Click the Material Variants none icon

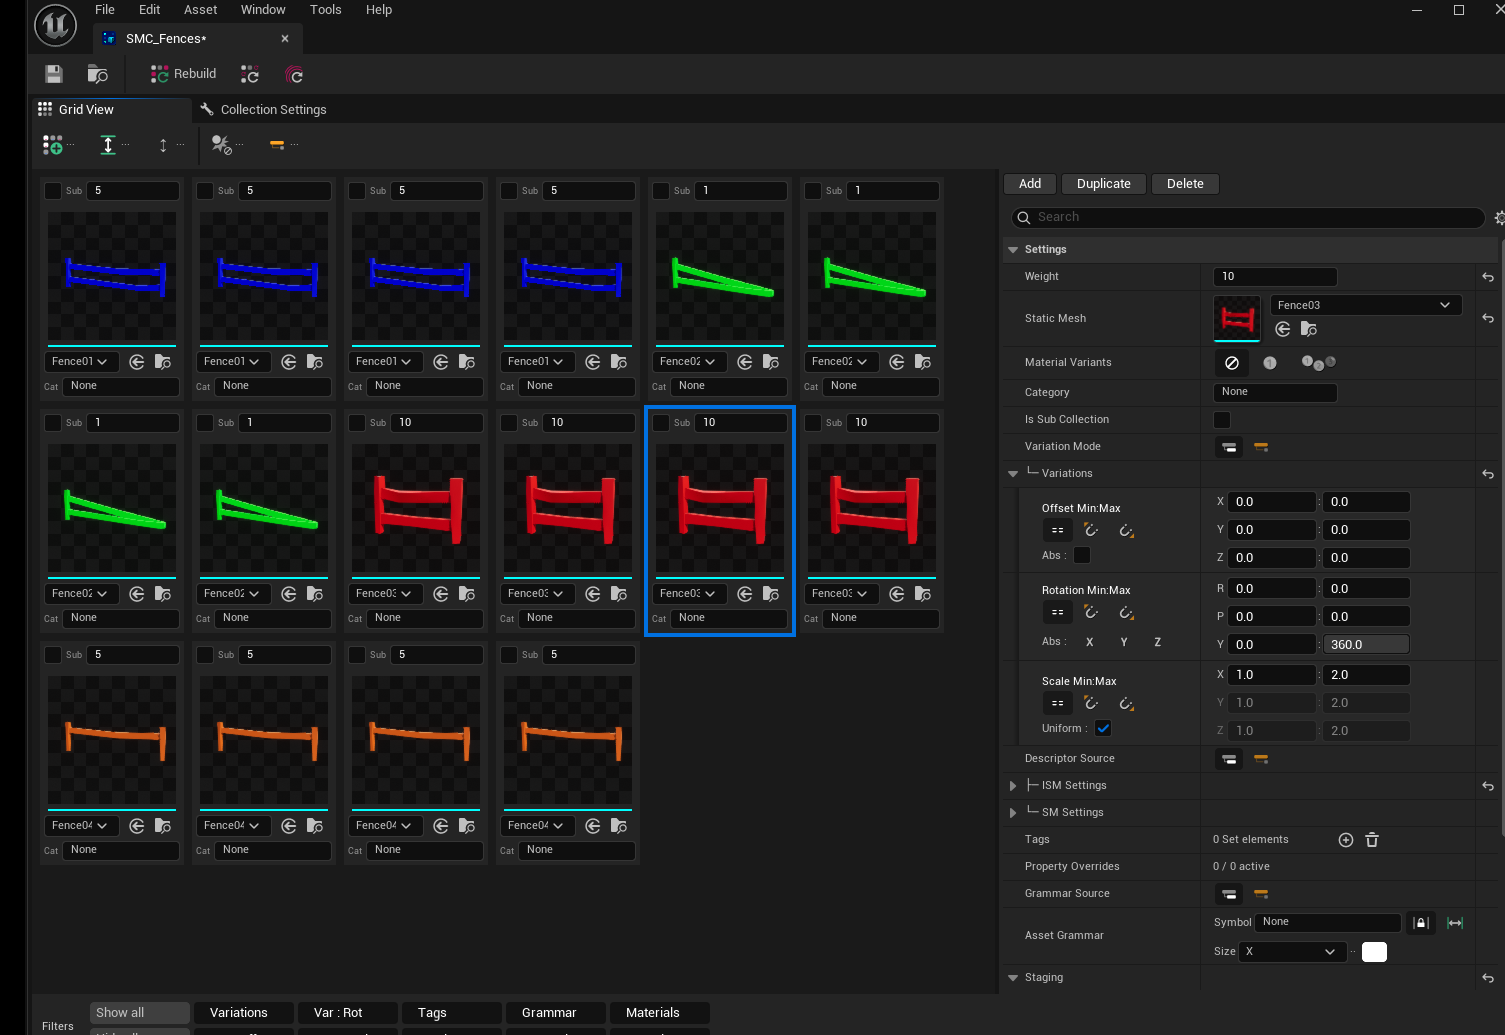1232,363
